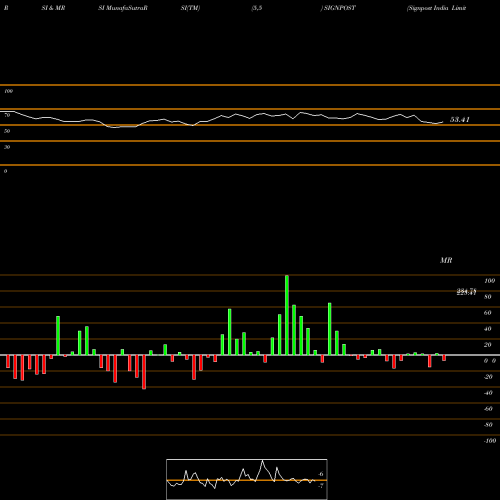Screen dimensions: 500x500
Task: Click the 80 label on MR axis
Action: pyautogui.click(x=488, y=297)
